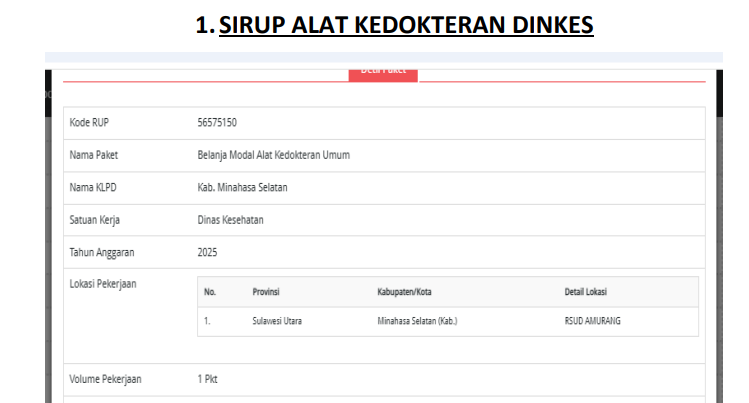The width and height of the screenshot is (749, 403).
Task: Select row number 1. in location table
Action: (x=207, y=321)
